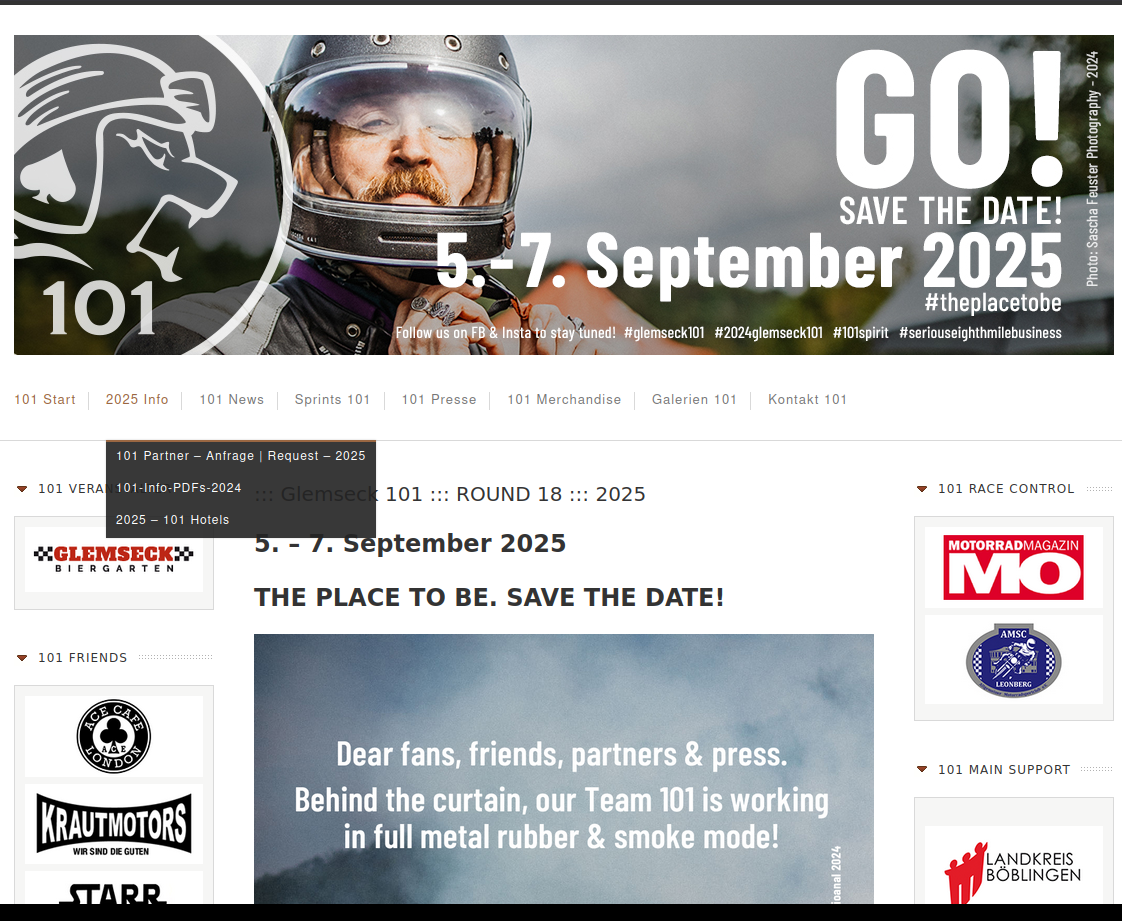This screenshot has height=921, width=1122.
Task: Open Galerien 101 from navigation
Action: pyautogui.click(x=694, y=399)
